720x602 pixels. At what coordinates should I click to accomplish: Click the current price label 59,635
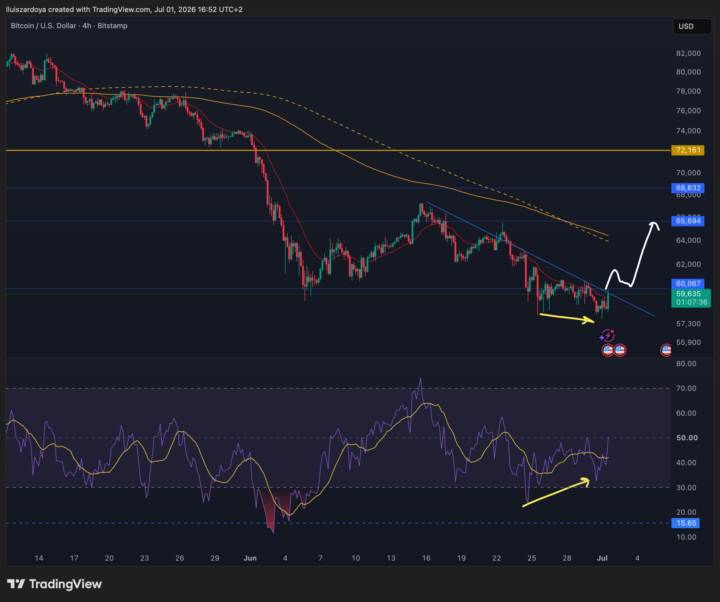tap(688, 294)
